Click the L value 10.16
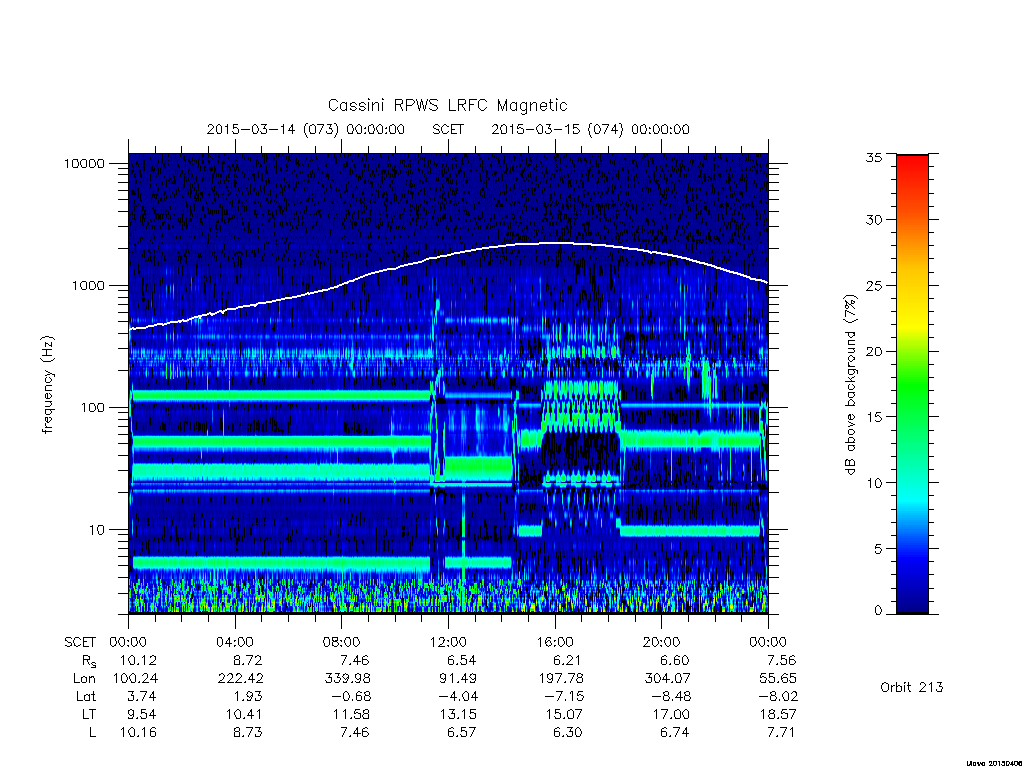This screenshot has height=768, width=1024. coord(138,733)
